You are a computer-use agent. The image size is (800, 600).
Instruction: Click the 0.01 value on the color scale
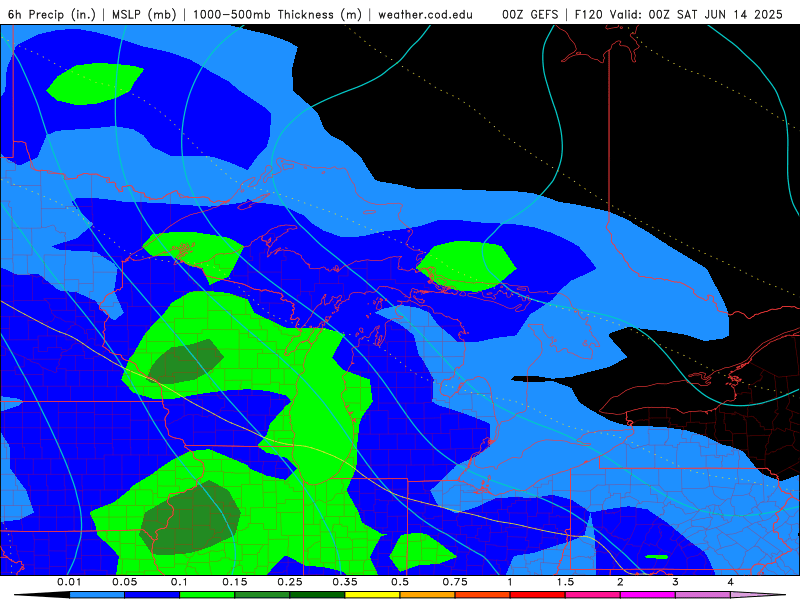pos(69,582)
